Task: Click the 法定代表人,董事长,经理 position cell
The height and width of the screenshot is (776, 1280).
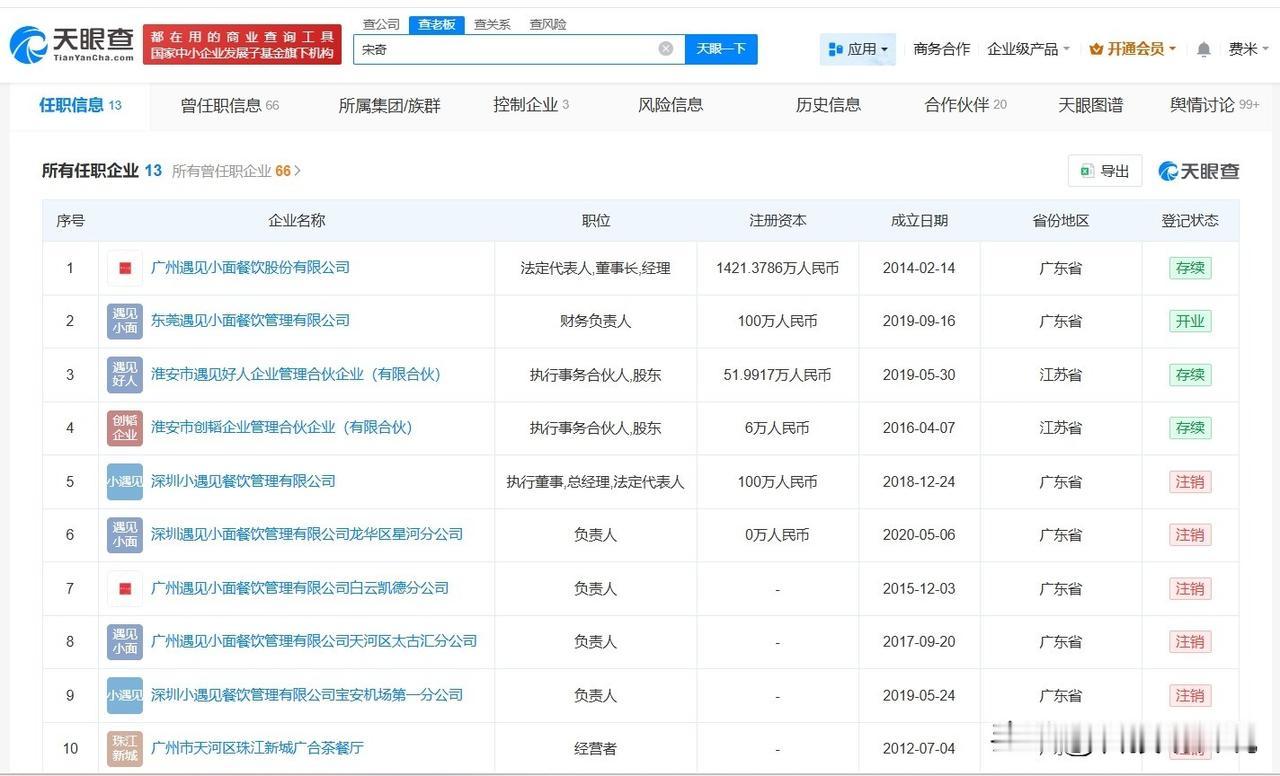Action: click(595, 268)
